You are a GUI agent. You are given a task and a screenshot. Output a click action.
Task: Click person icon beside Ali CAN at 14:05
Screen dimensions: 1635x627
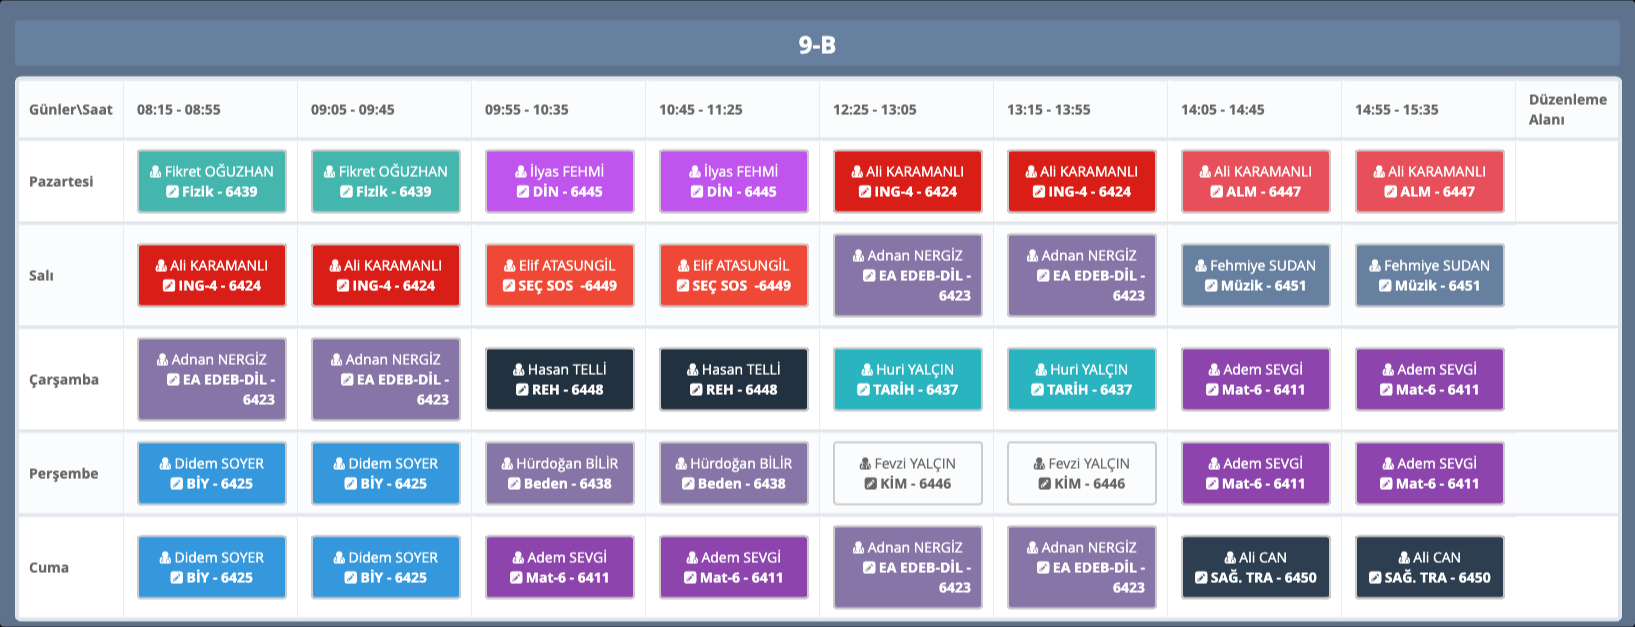(x=1231, y=558)
